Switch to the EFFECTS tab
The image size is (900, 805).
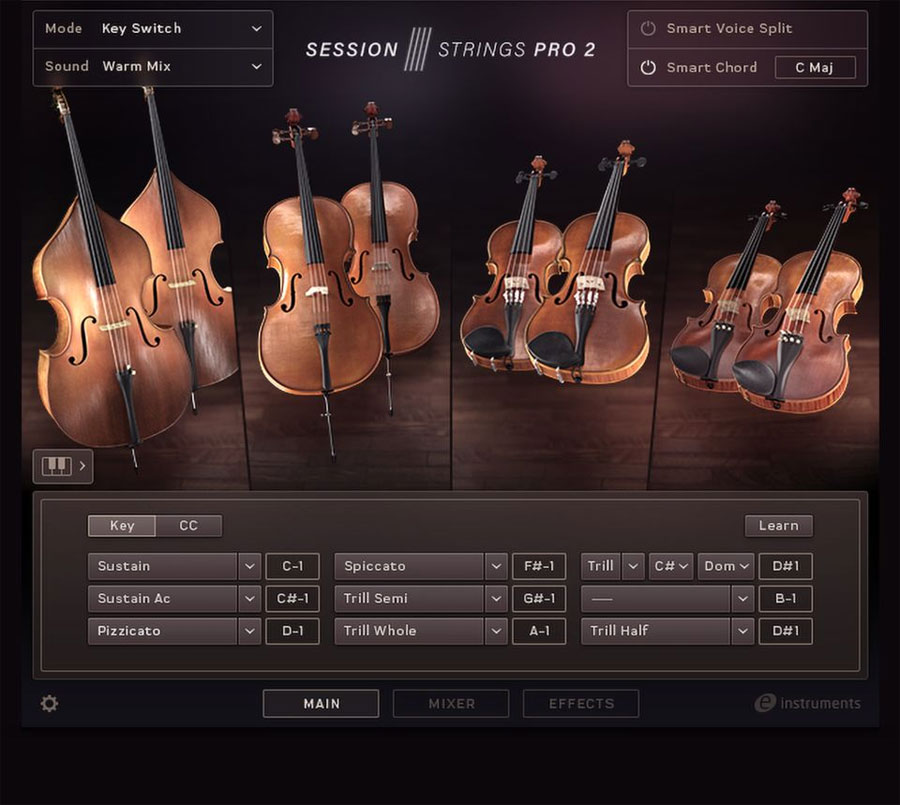click(x=581, y=703)
